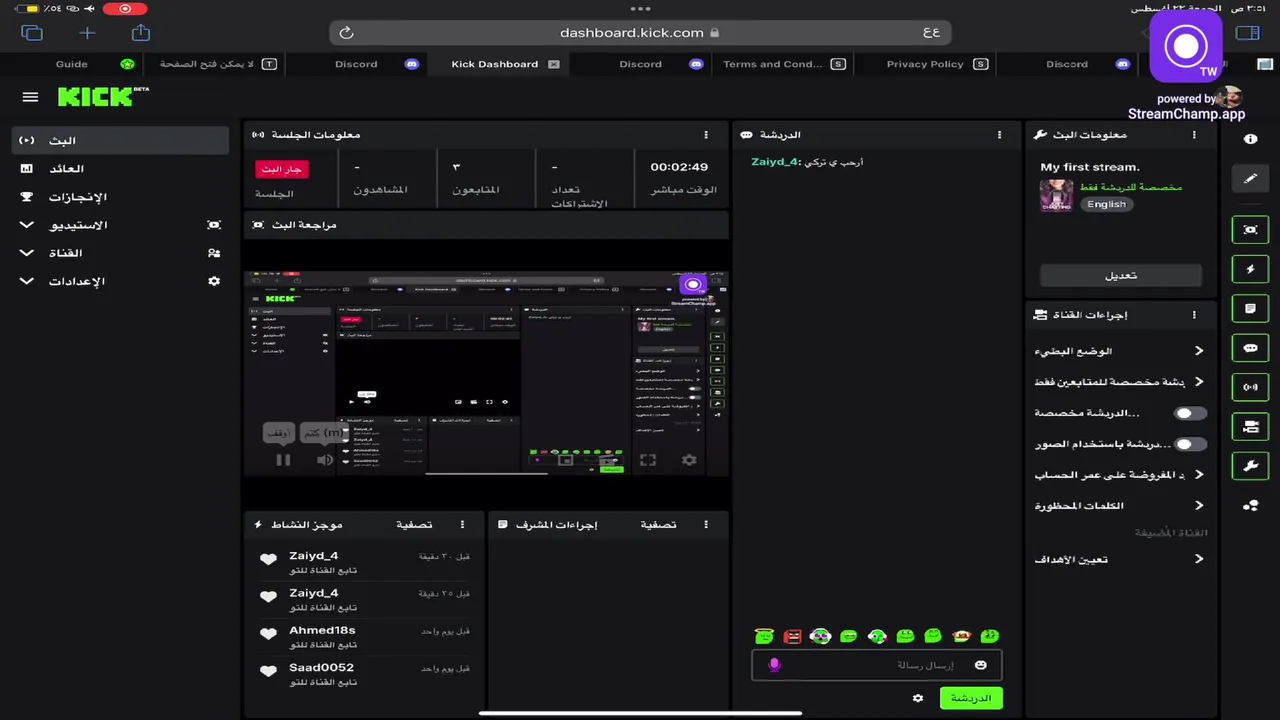Toggle the channel actions camera icon in the right toolbar
Viewport: 1280px width, 720px height.
(1250, 427)
